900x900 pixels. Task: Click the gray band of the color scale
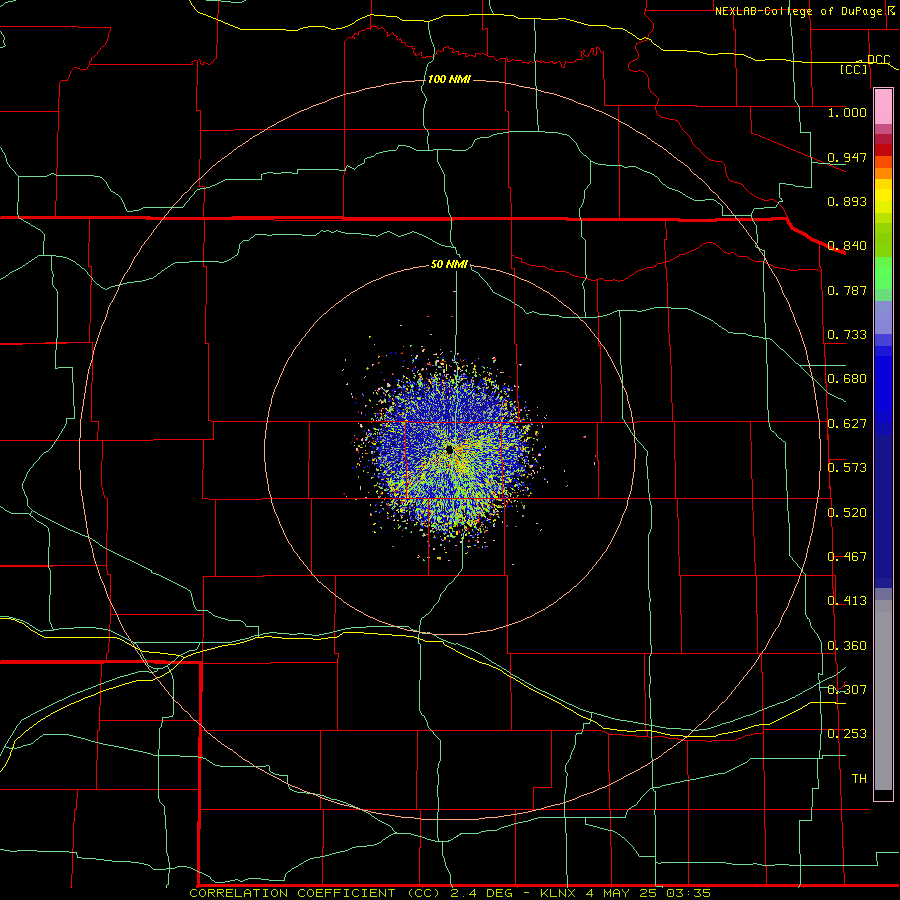click(x=883, y=695)
